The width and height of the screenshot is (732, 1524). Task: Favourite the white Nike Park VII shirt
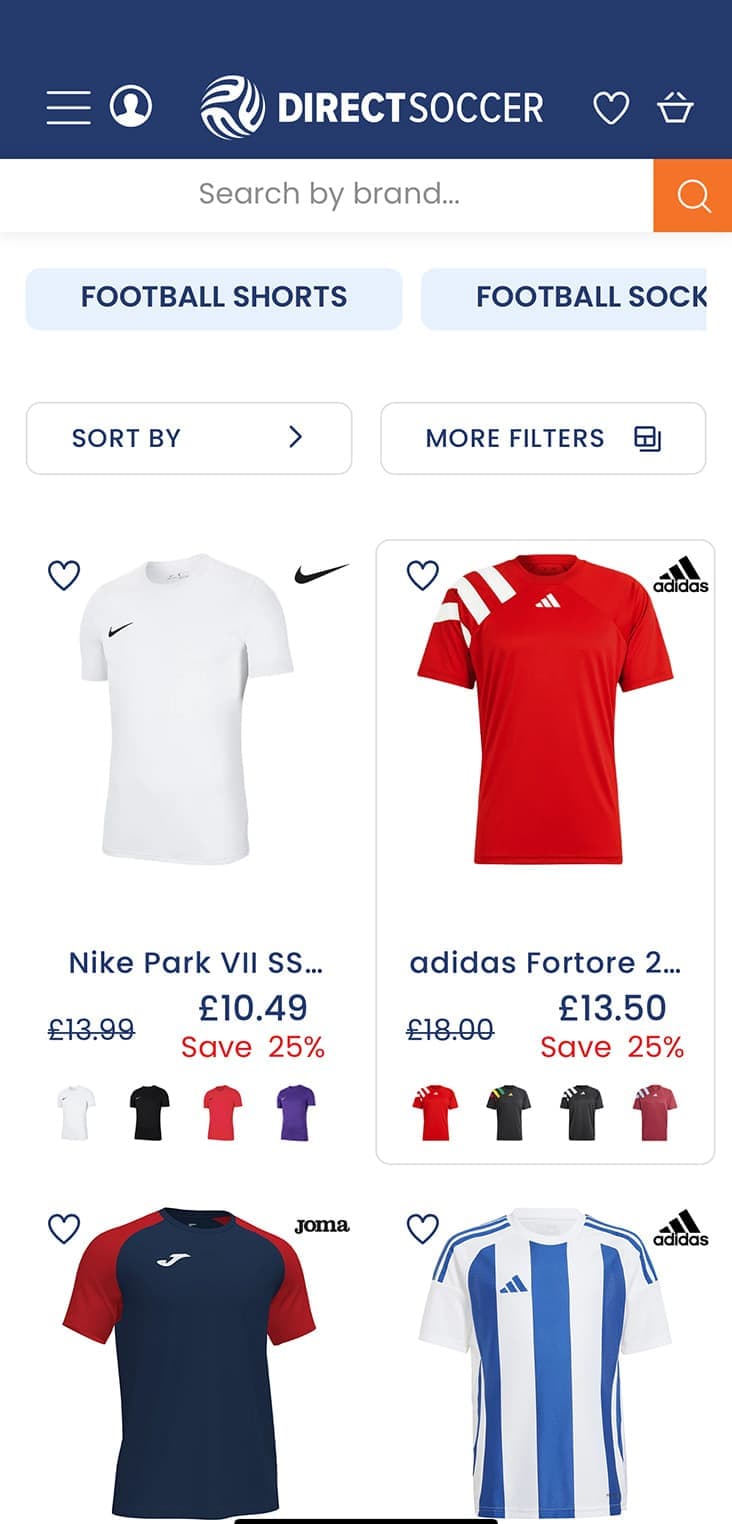[x=64, y=575]
